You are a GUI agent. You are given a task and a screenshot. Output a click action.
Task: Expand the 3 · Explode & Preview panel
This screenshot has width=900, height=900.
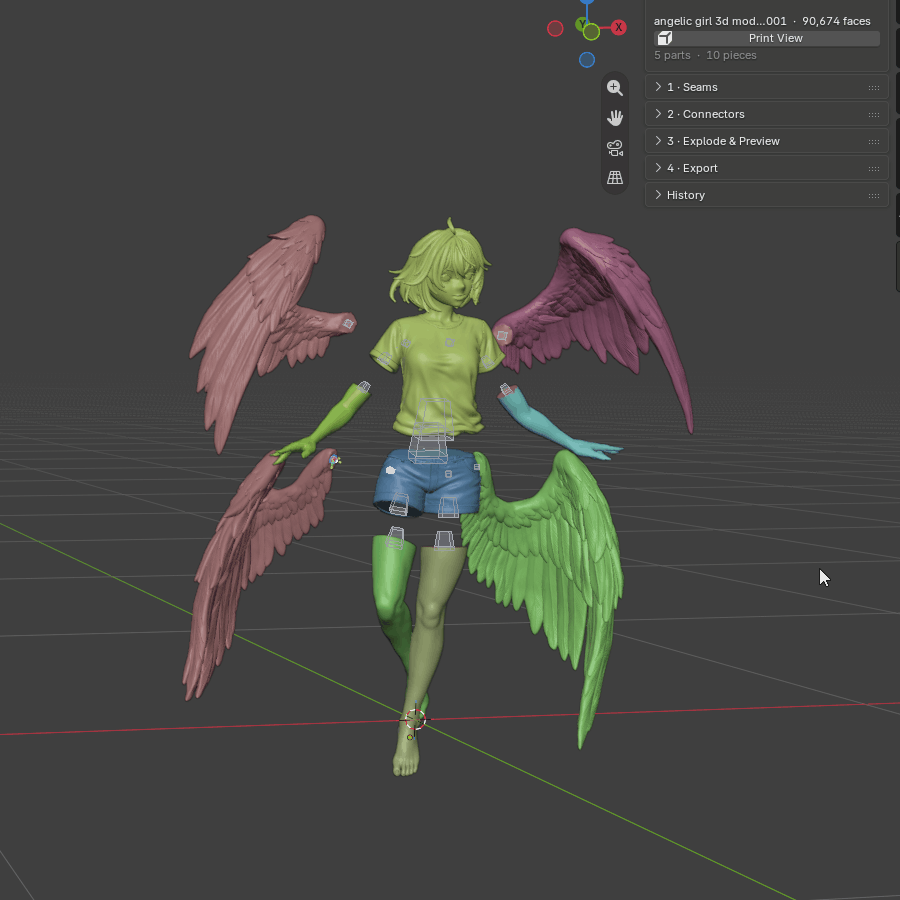pyautogui.click(x=767, y=141)
